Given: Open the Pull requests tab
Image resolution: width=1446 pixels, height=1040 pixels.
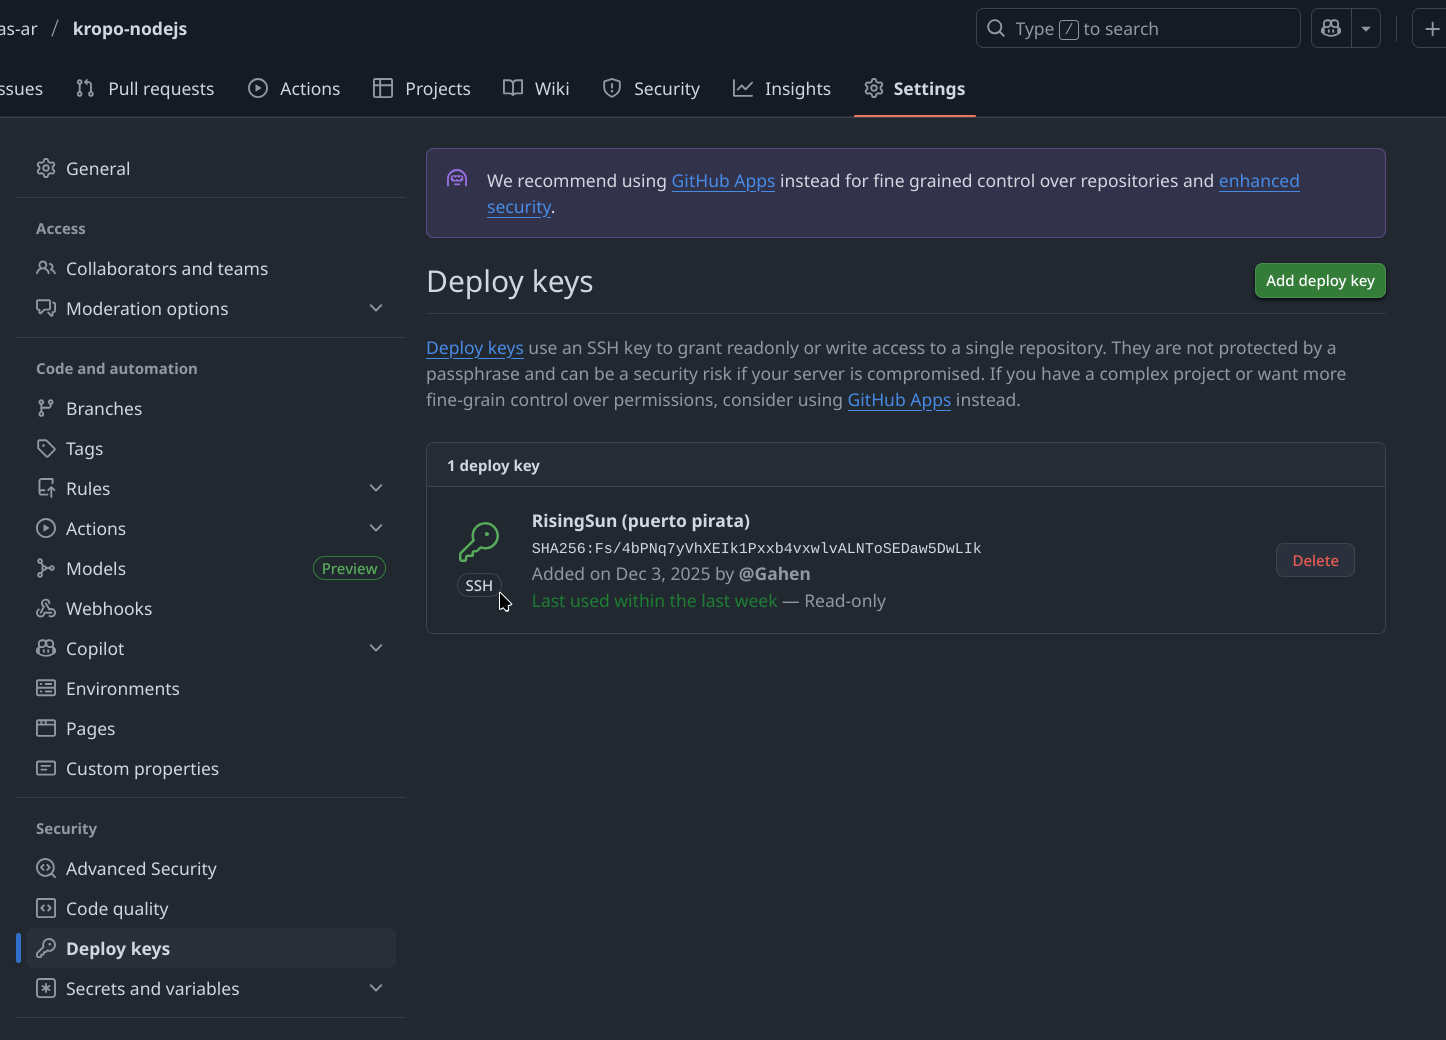Looking at the screenshot, I should click(x=145, y=88).
